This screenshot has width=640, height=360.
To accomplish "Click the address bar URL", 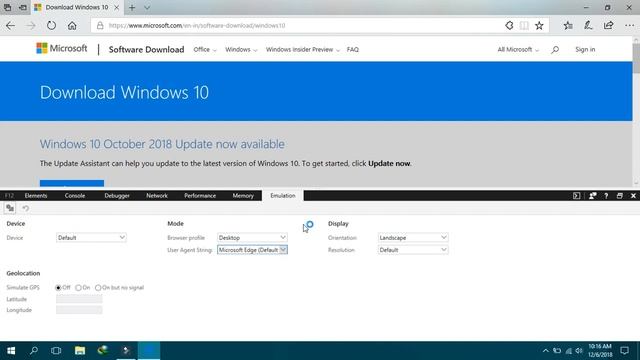I will 197,26.
